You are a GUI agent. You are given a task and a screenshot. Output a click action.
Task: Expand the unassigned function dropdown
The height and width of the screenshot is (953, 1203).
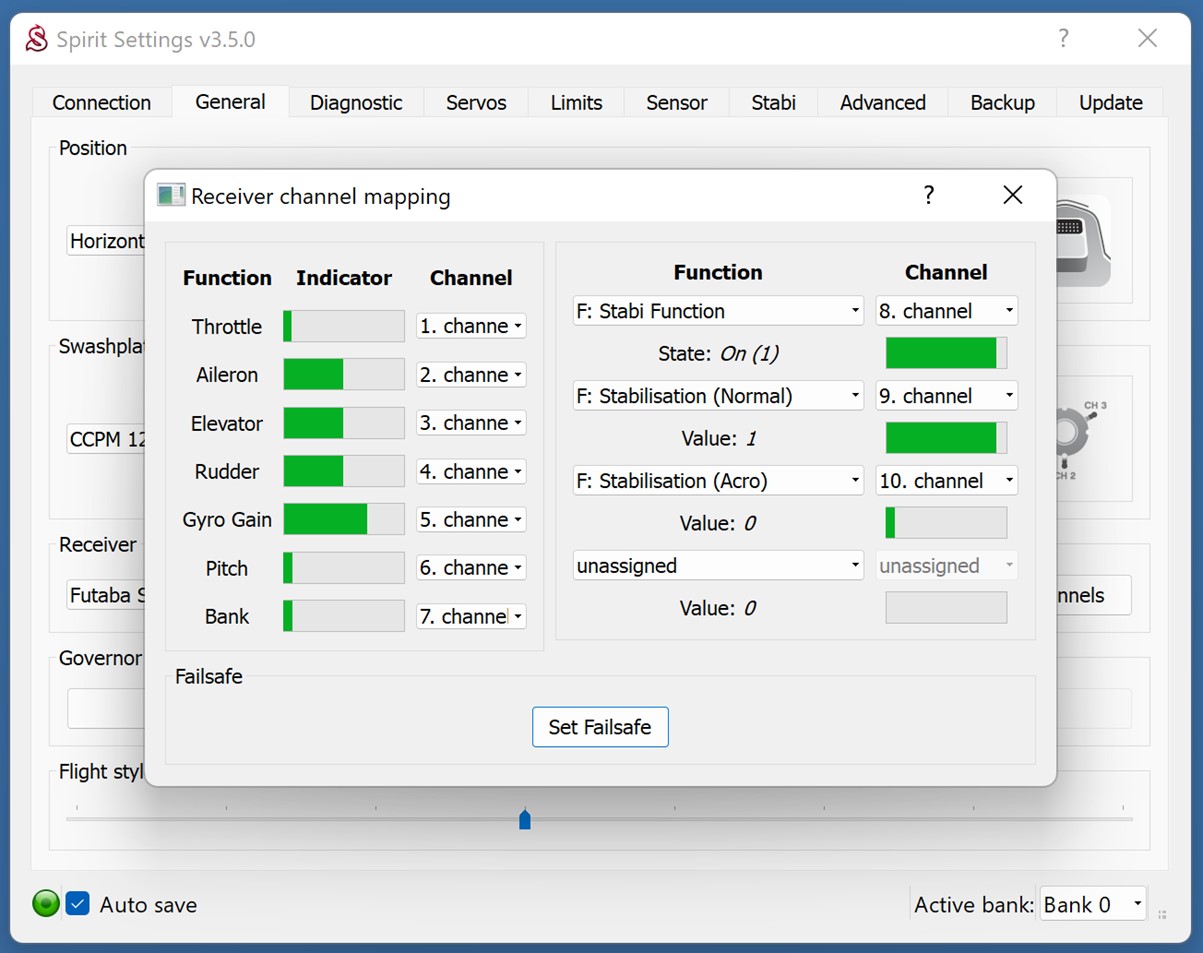[718, 566]
